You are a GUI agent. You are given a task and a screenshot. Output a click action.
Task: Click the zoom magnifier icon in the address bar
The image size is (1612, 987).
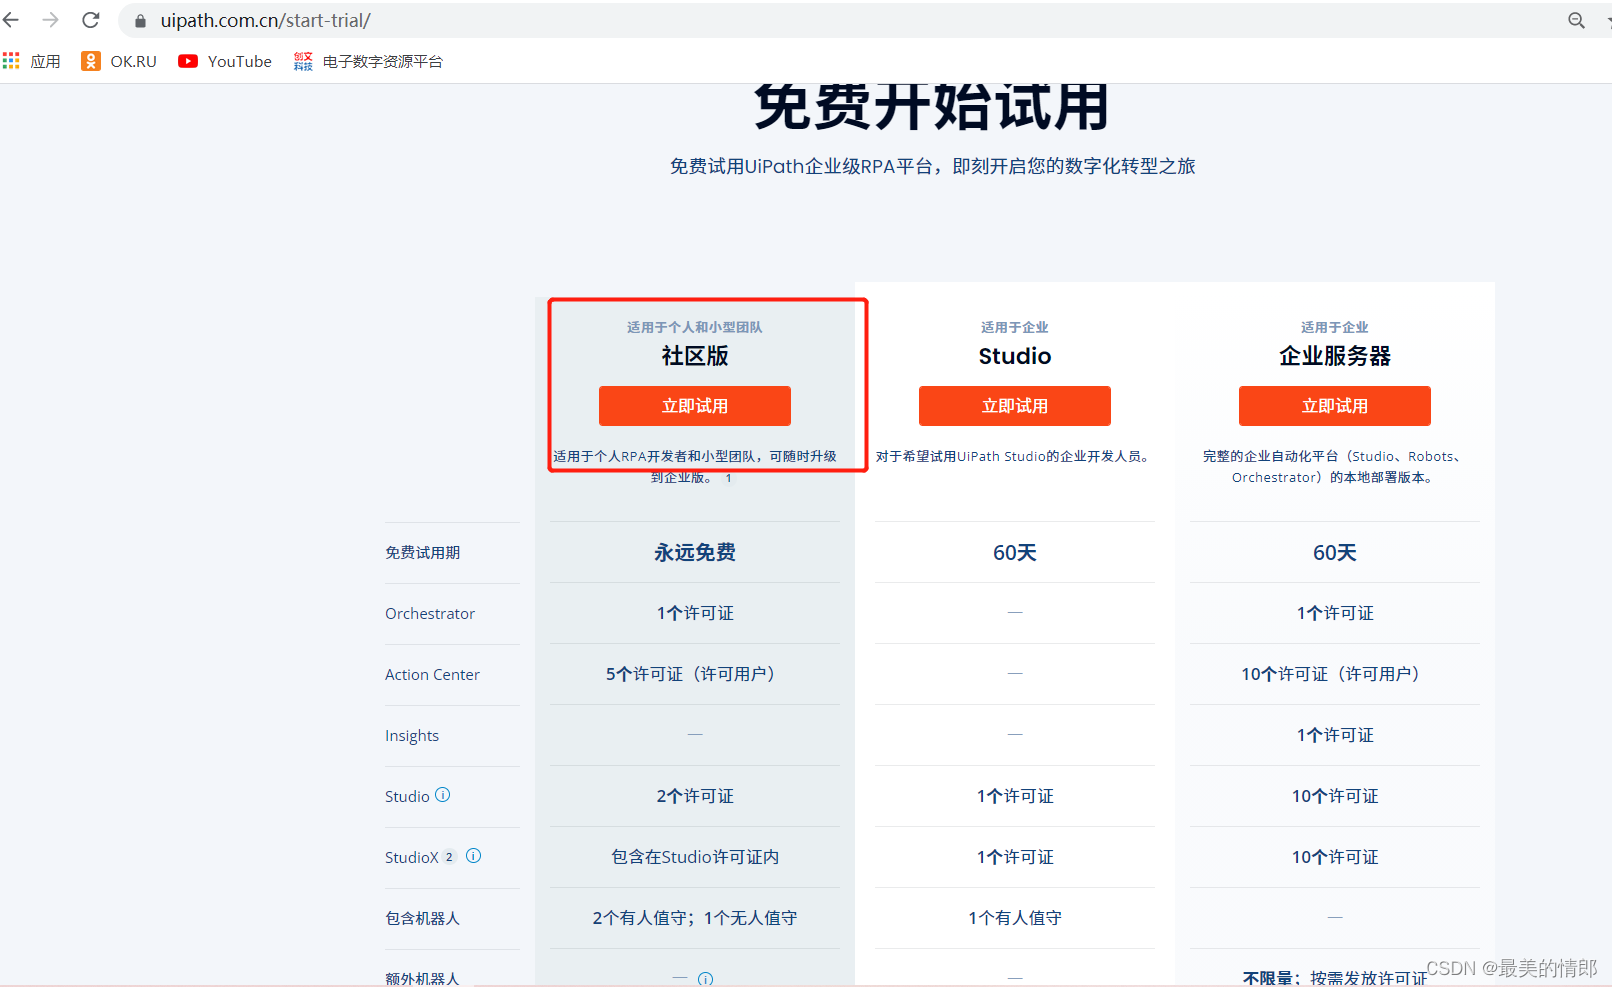[x=1577, y=21]
